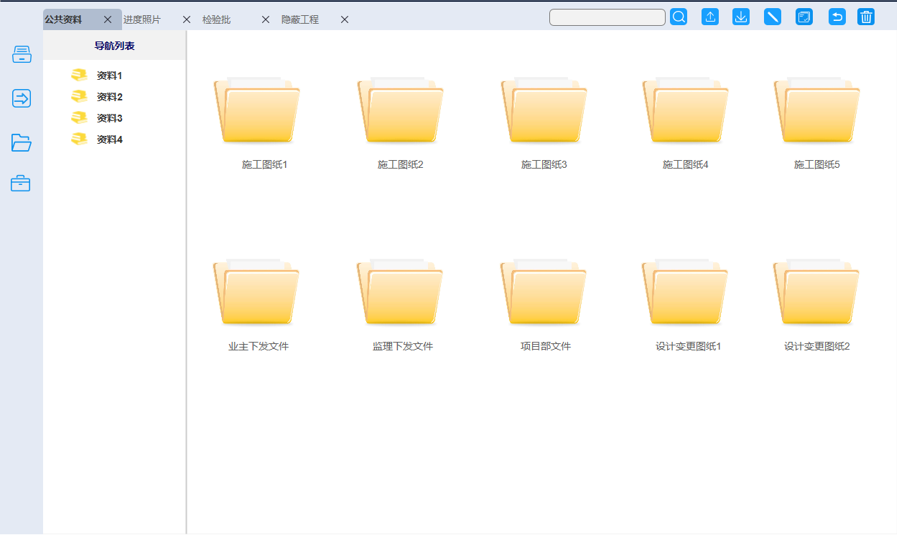Select 资料3 in the navigation list
This screenshot has width=897, height=535.
point(109,118)
